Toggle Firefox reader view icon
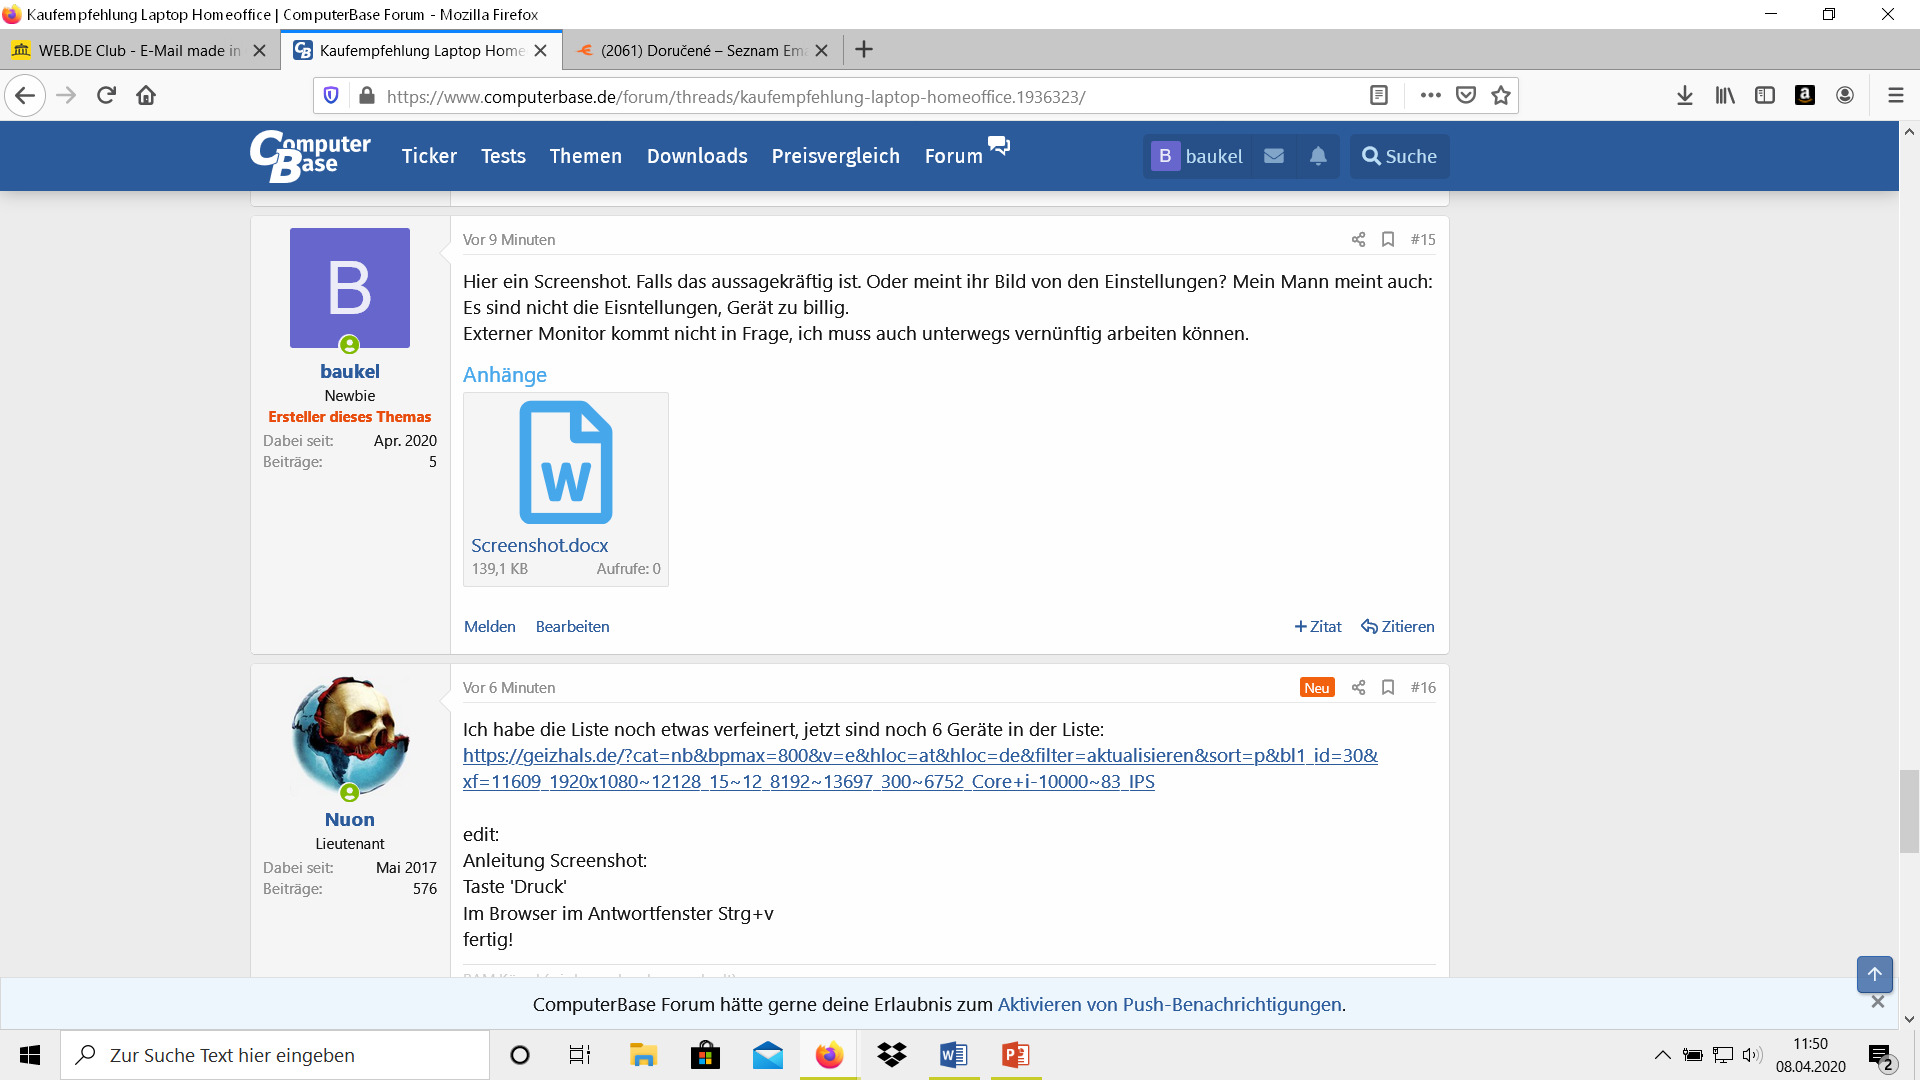Viewport: 1920px width, 1080px height. (x=1379, y=95)
